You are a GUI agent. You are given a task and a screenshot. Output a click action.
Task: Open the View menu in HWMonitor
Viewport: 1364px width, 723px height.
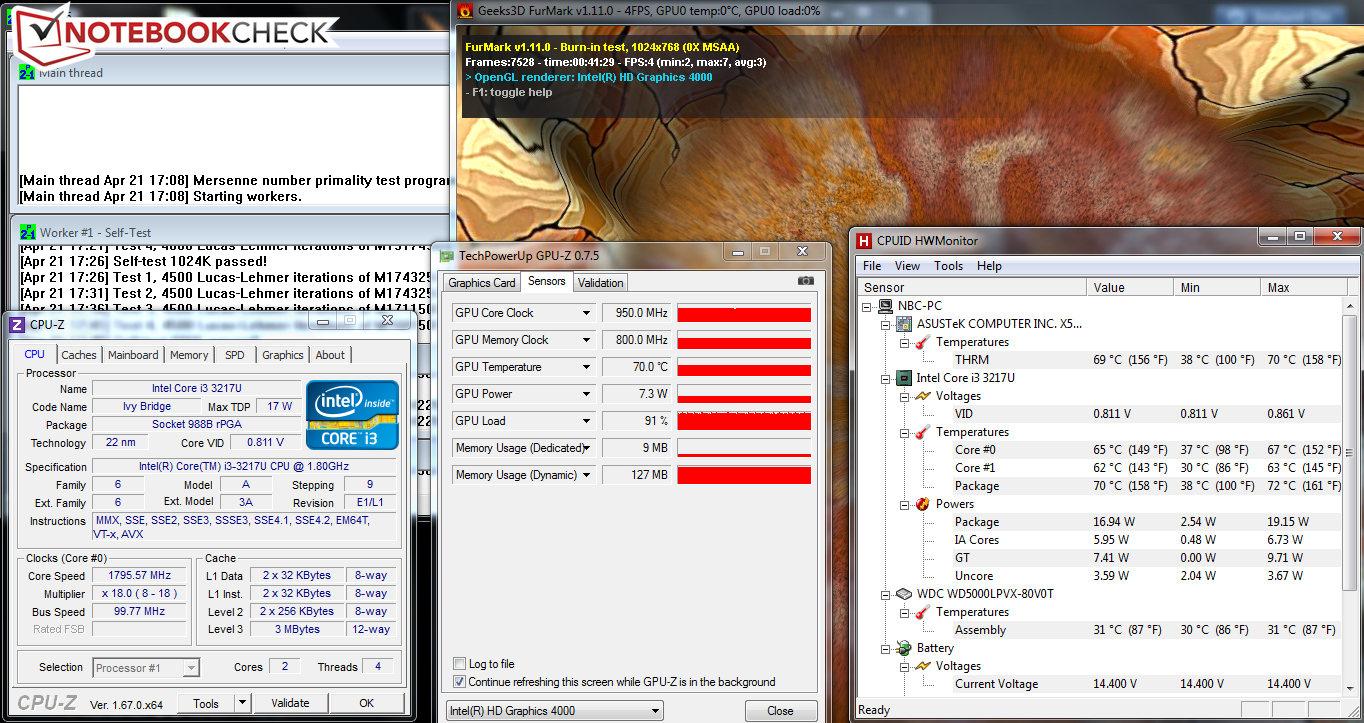click(x=907, y=266)
